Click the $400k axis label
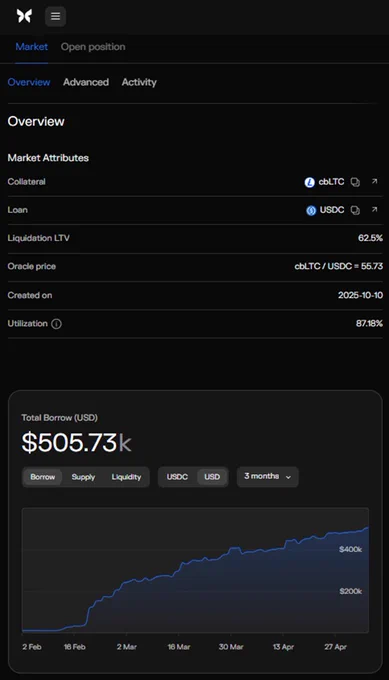 coord(350,549)
